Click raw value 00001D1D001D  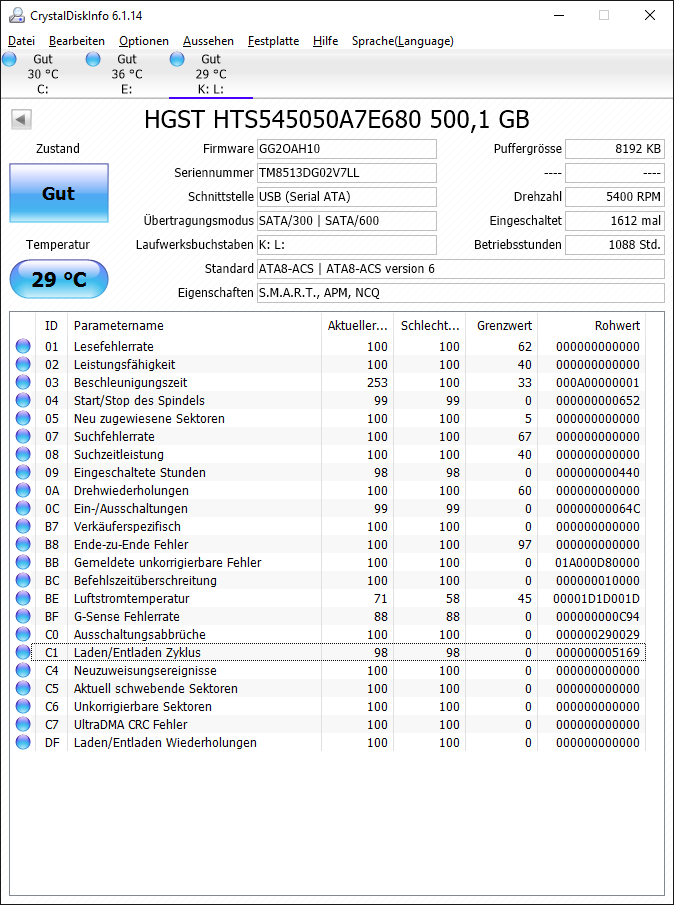tap(597, 599)
